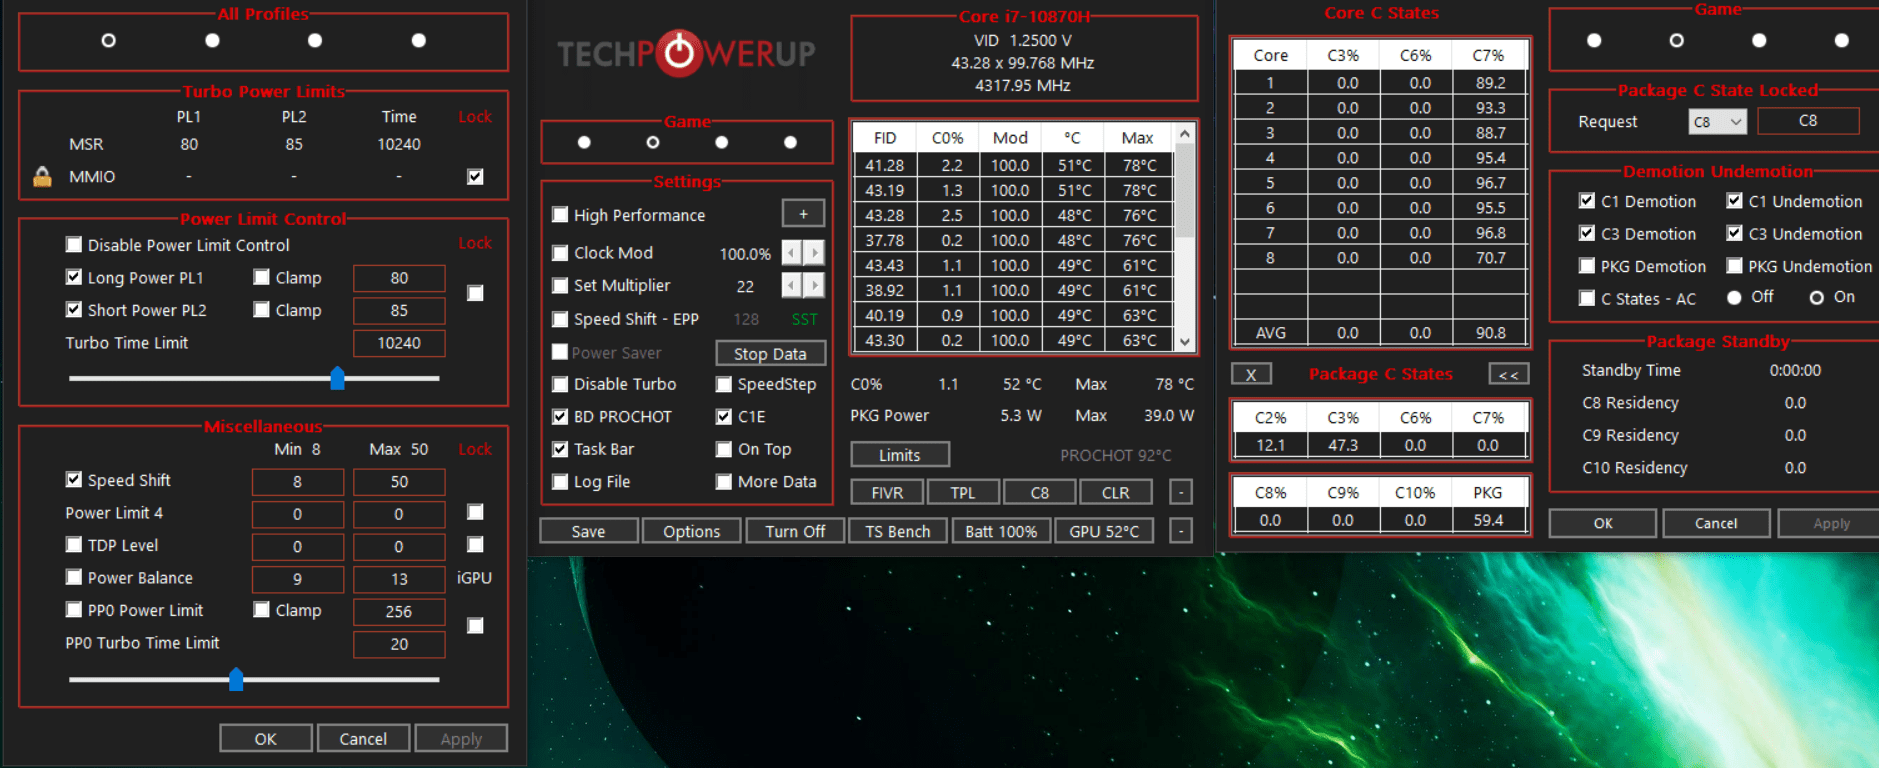Click the << button beside Package C States
1879x768 pixels.
click(1508, 374)
